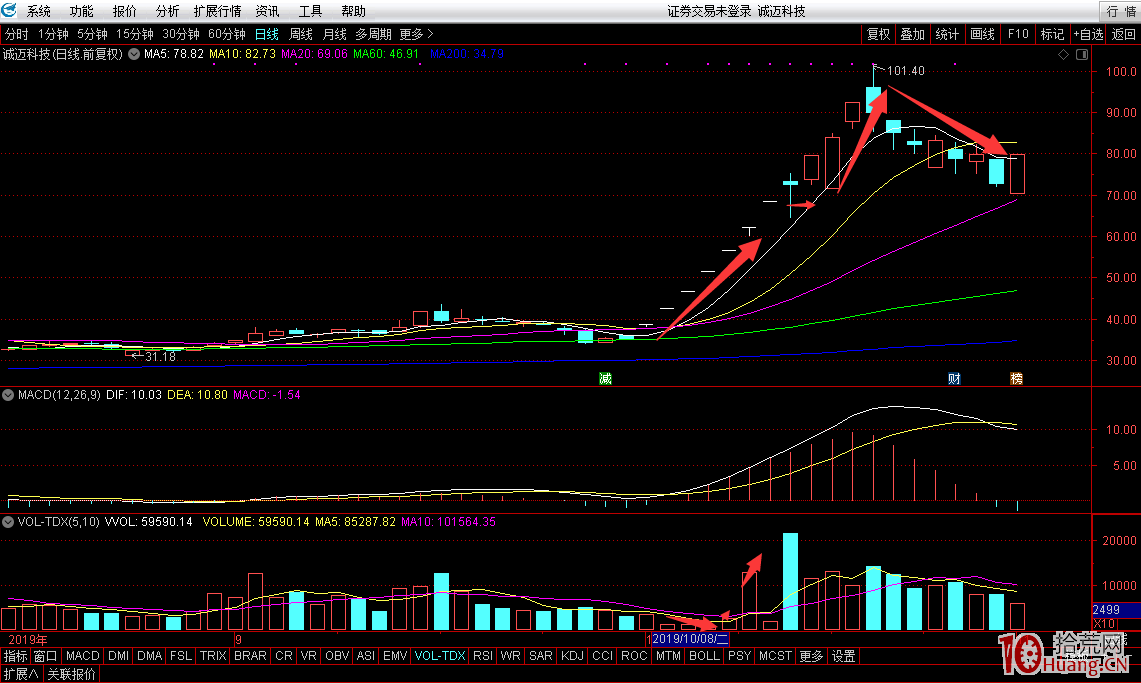Click the 统计 toolbar button
Screen dimensions: 1141x684
(947, 34)
